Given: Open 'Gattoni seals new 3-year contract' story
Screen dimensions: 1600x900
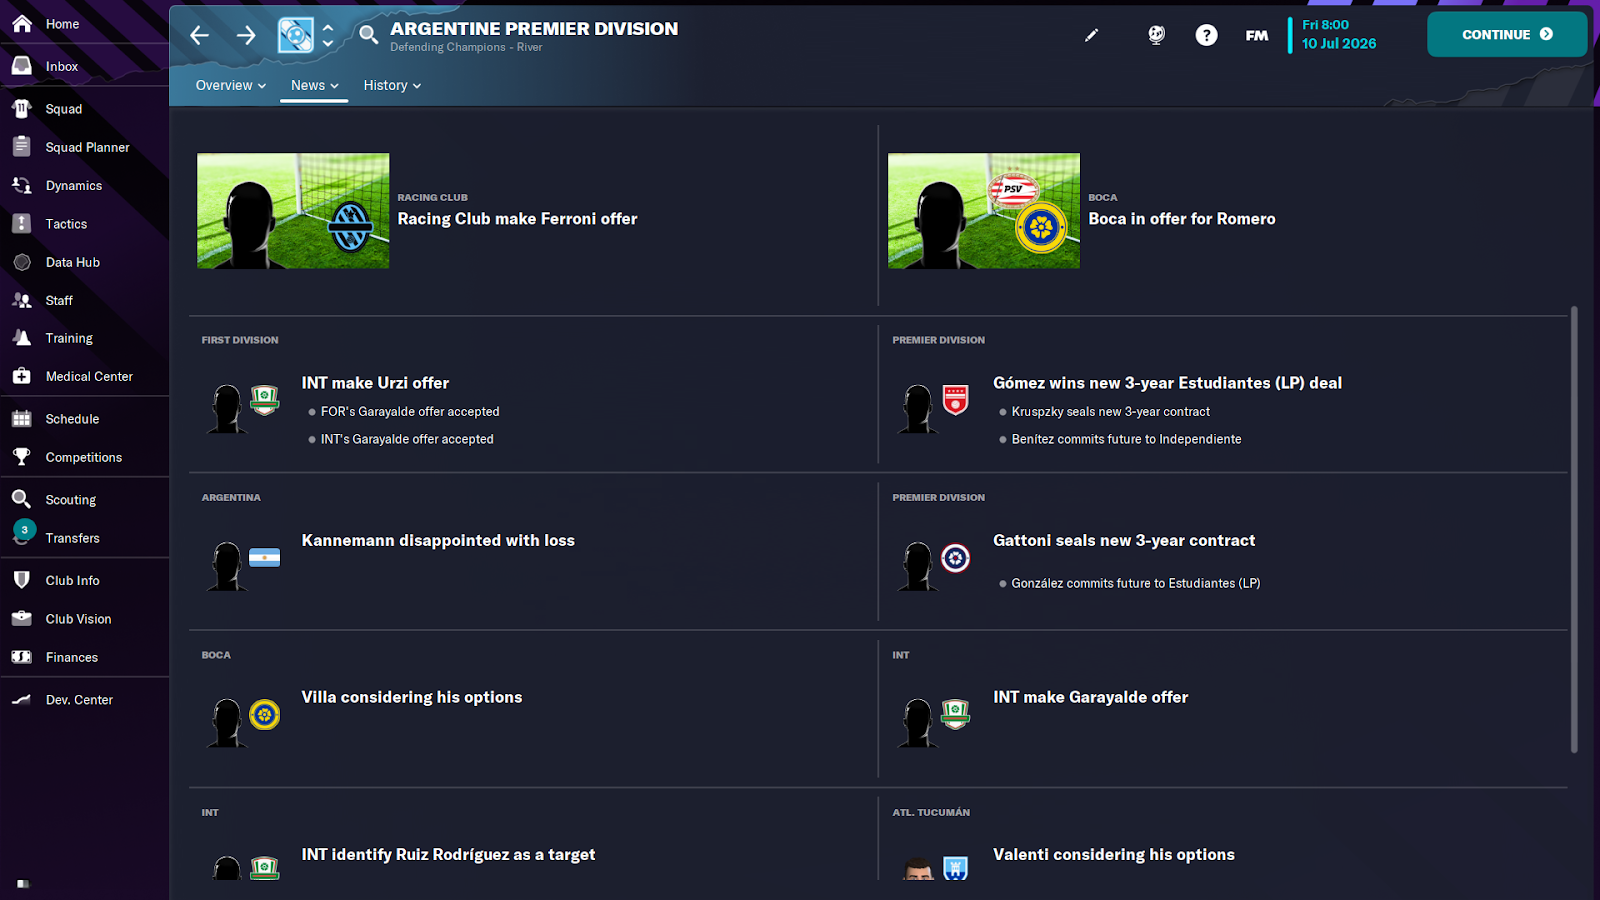Looking at the screenshot, I should click(1124, 540).
